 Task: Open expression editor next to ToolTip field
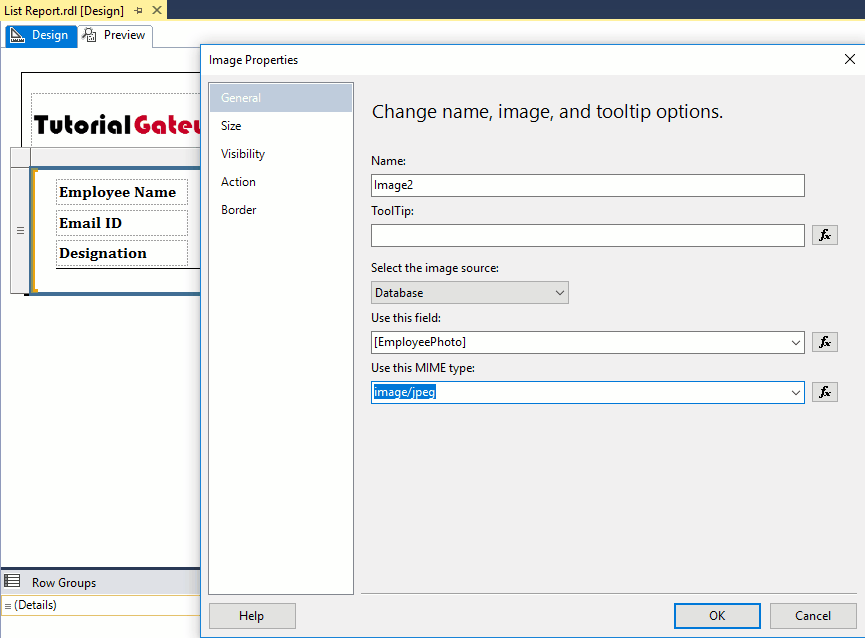tap(824, 235)
